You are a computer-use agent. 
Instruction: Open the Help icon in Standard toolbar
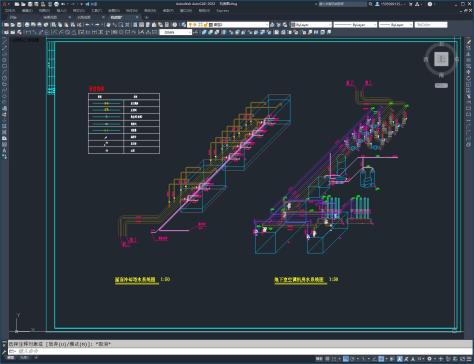[175, 25]
